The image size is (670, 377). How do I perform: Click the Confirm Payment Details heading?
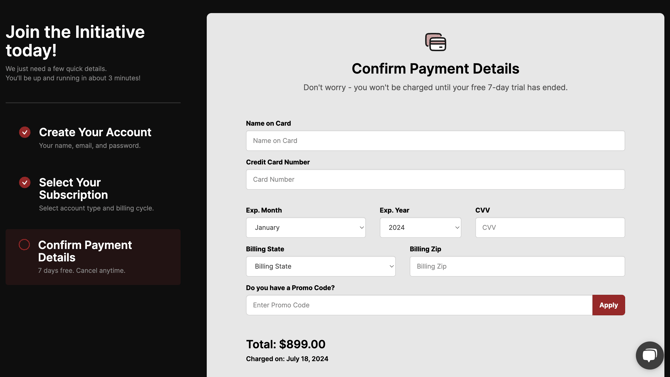point(435,68)
